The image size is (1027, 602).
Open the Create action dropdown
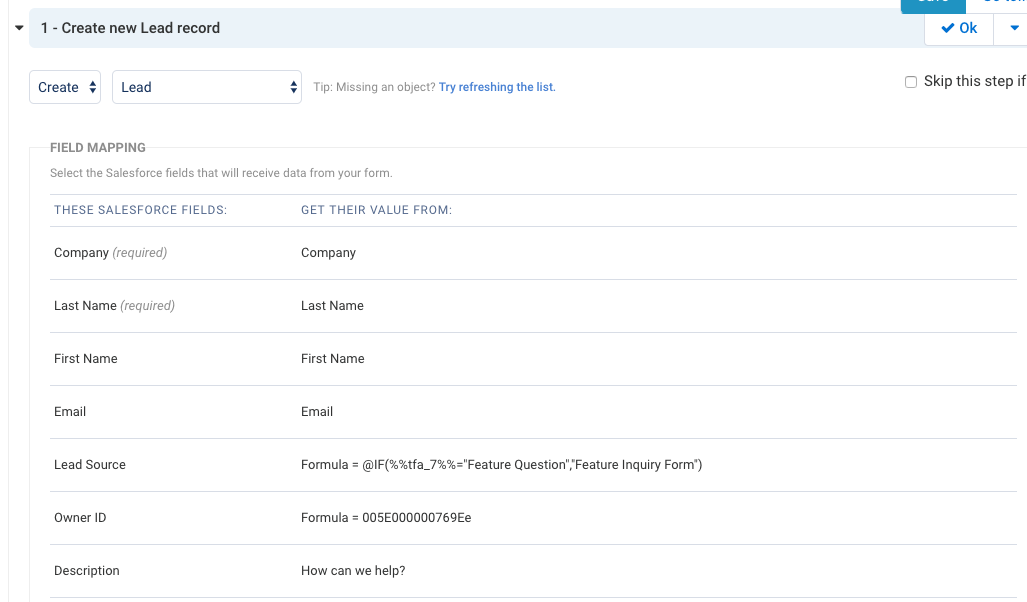[x=65, y=87]
